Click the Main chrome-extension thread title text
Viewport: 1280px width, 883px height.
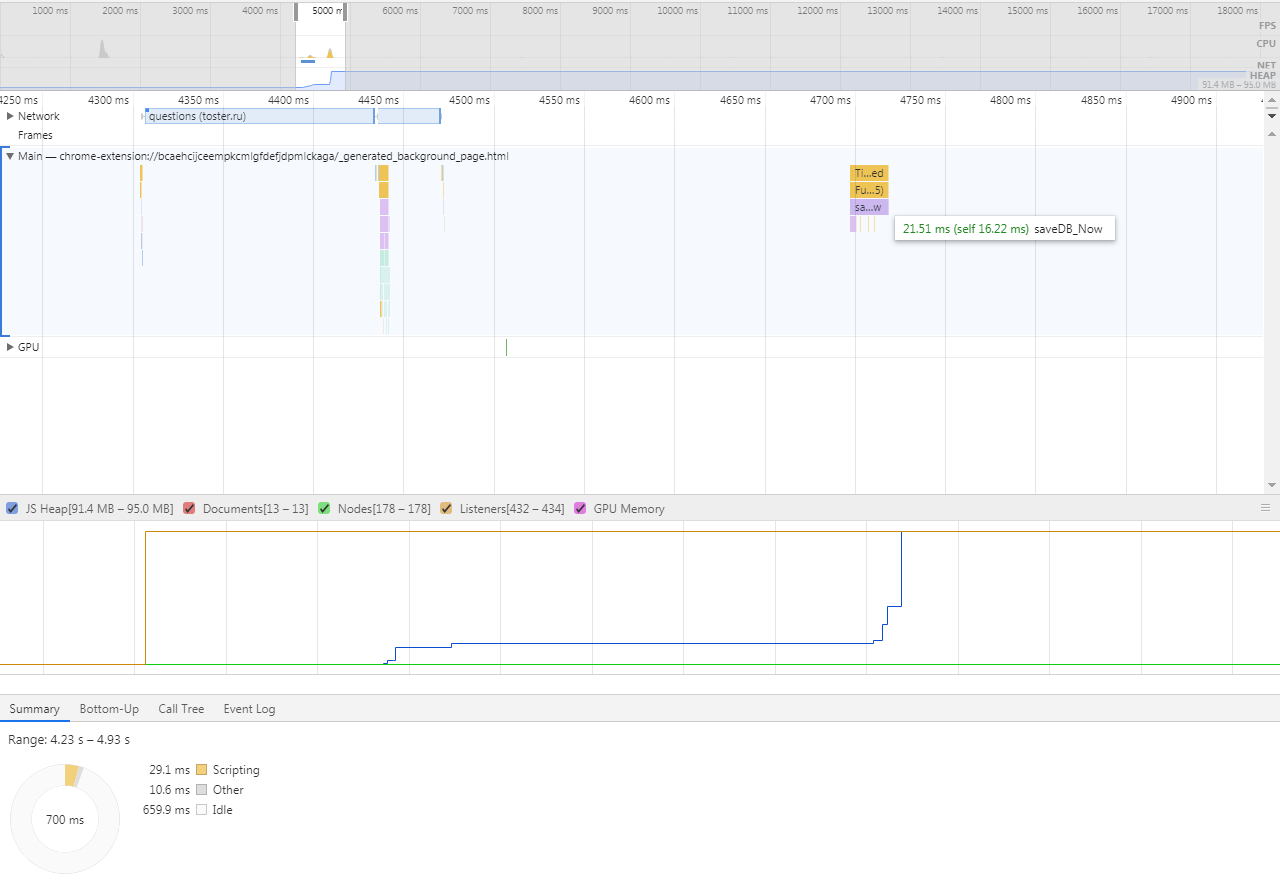263,156
